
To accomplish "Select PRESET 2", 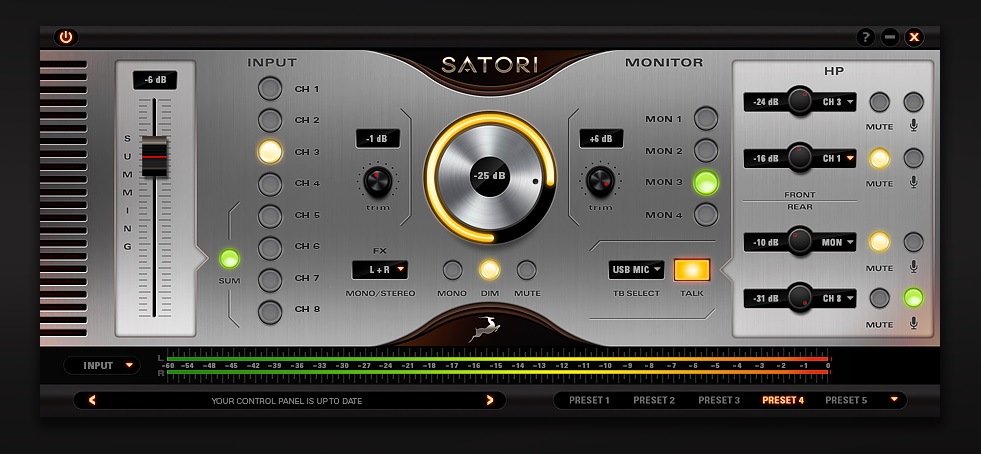I will [x=654, y=400].
